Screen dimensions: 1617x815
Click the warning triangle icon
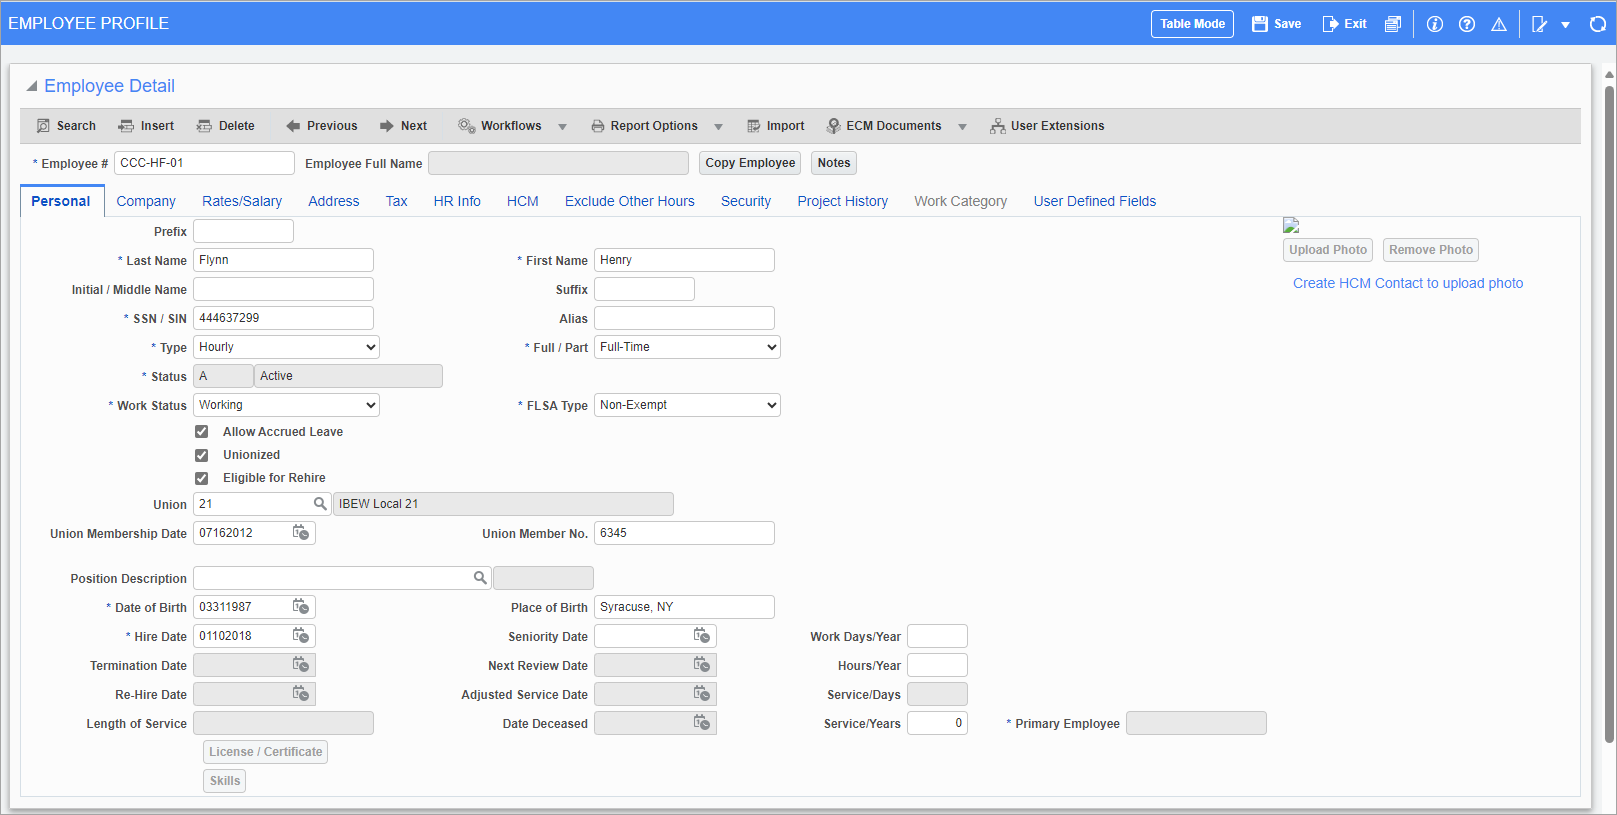[x=1499, y=24]
